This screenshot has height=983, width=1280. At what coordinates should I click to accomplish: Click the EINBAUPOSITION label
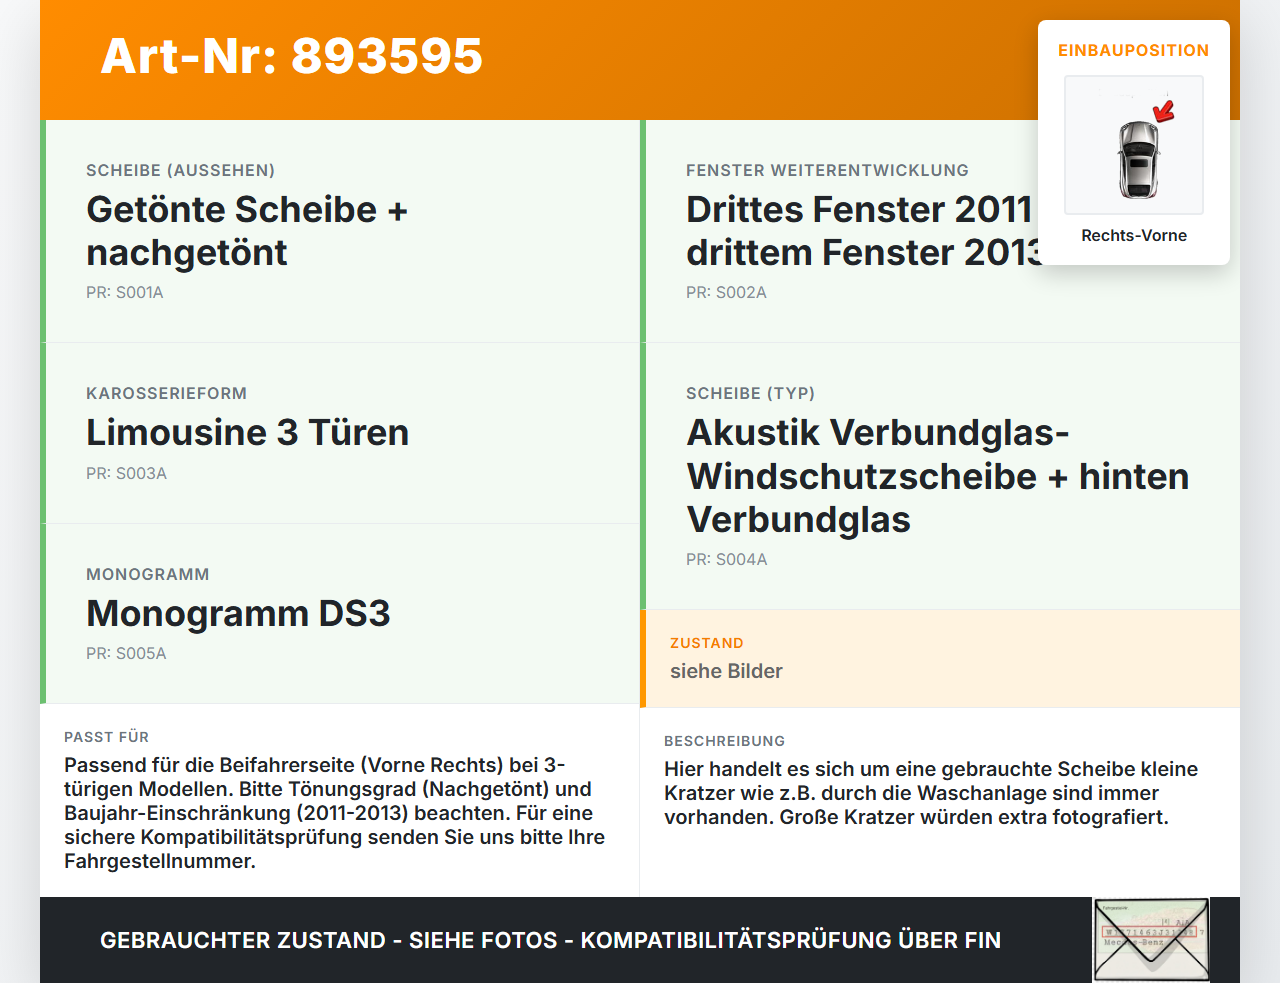click(1134, 50)
